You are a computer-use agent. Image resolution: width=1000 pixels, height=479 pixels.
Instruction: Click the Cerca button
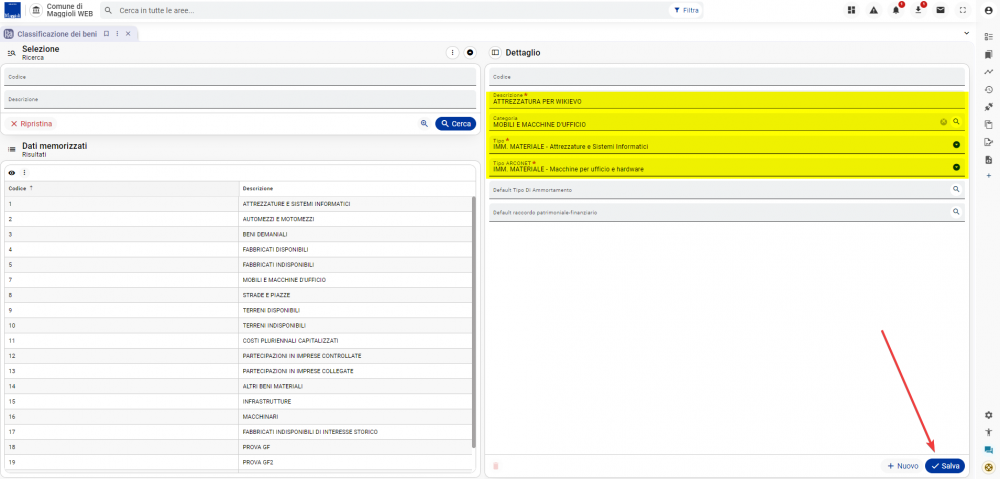(x=455, y=124)
